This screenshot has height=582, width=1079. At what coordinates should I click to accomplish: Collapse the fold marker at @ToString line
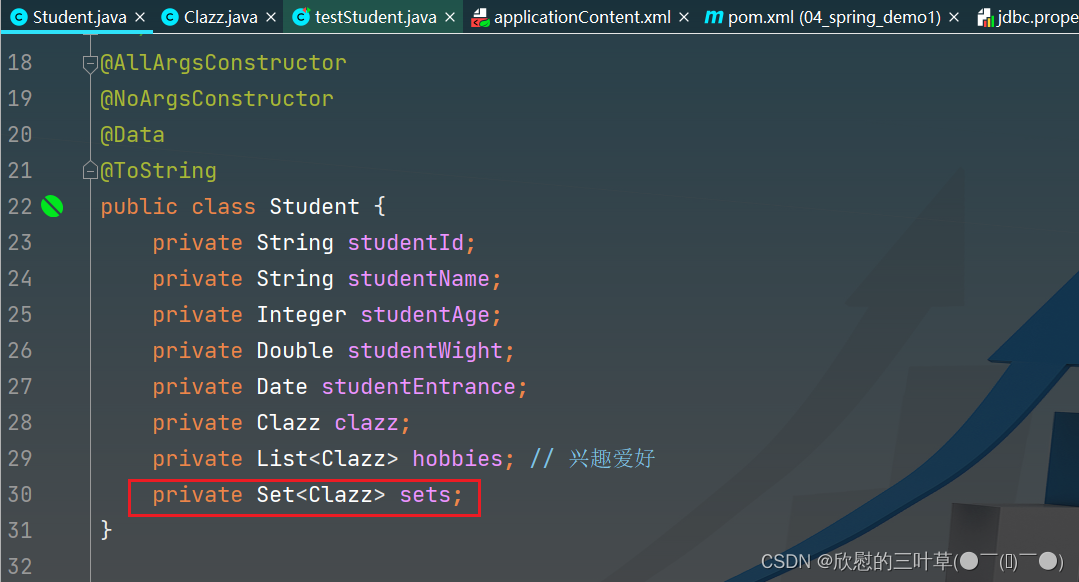pyautogui.click(x=90, y=171)
